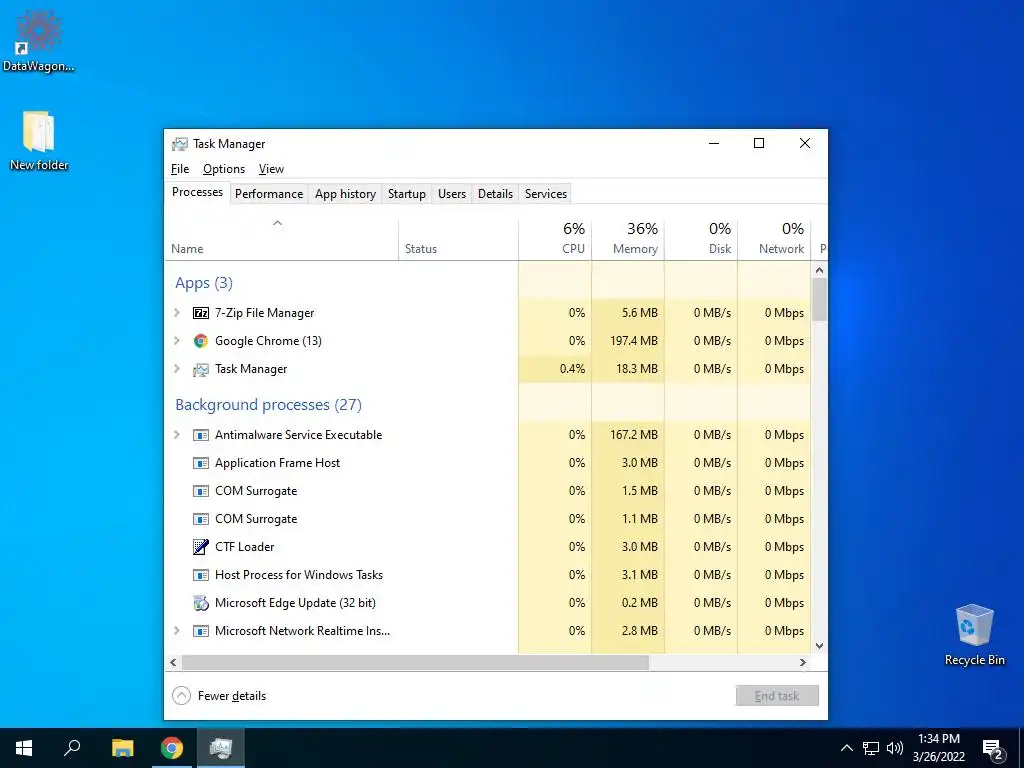Screen dimensions: 1024x768
Task: Open the notification Action Center
Action: [993, 749]
